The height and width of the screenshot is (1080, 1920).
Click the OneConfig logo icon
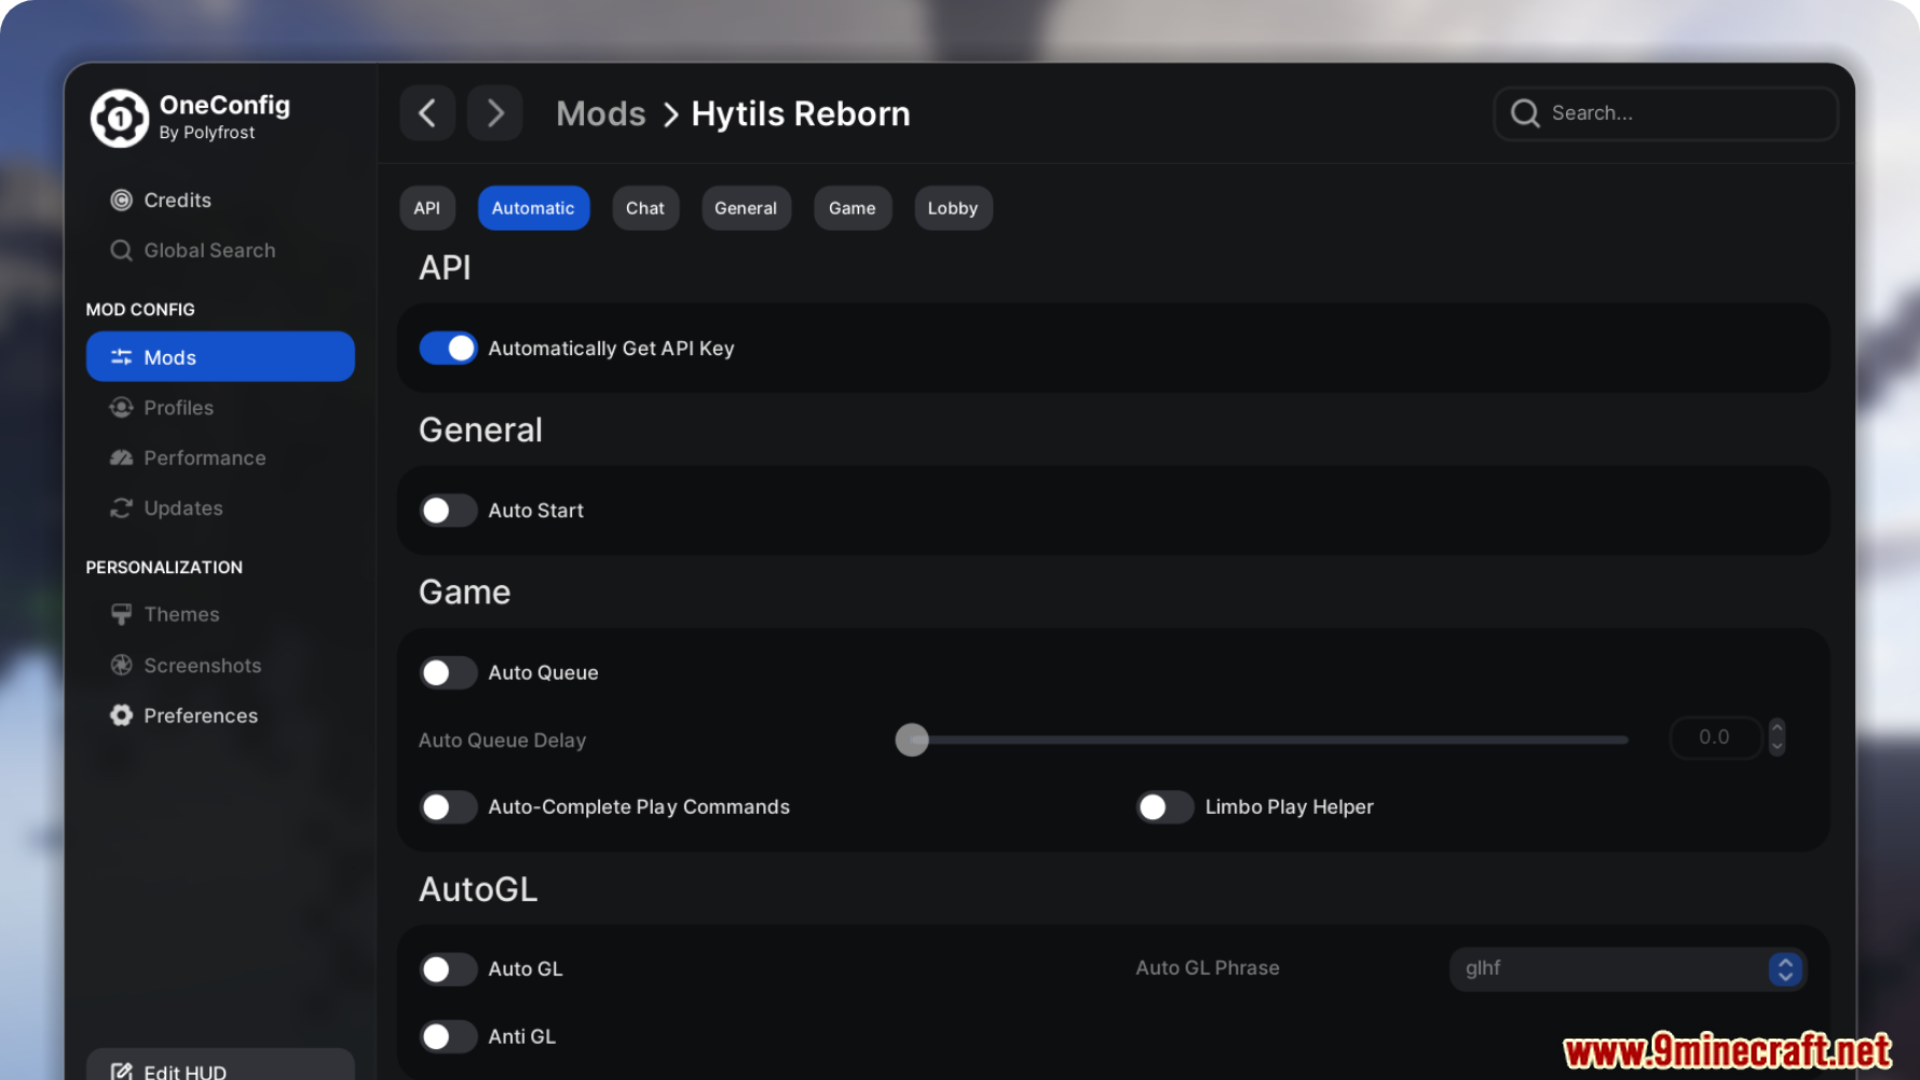119,118
